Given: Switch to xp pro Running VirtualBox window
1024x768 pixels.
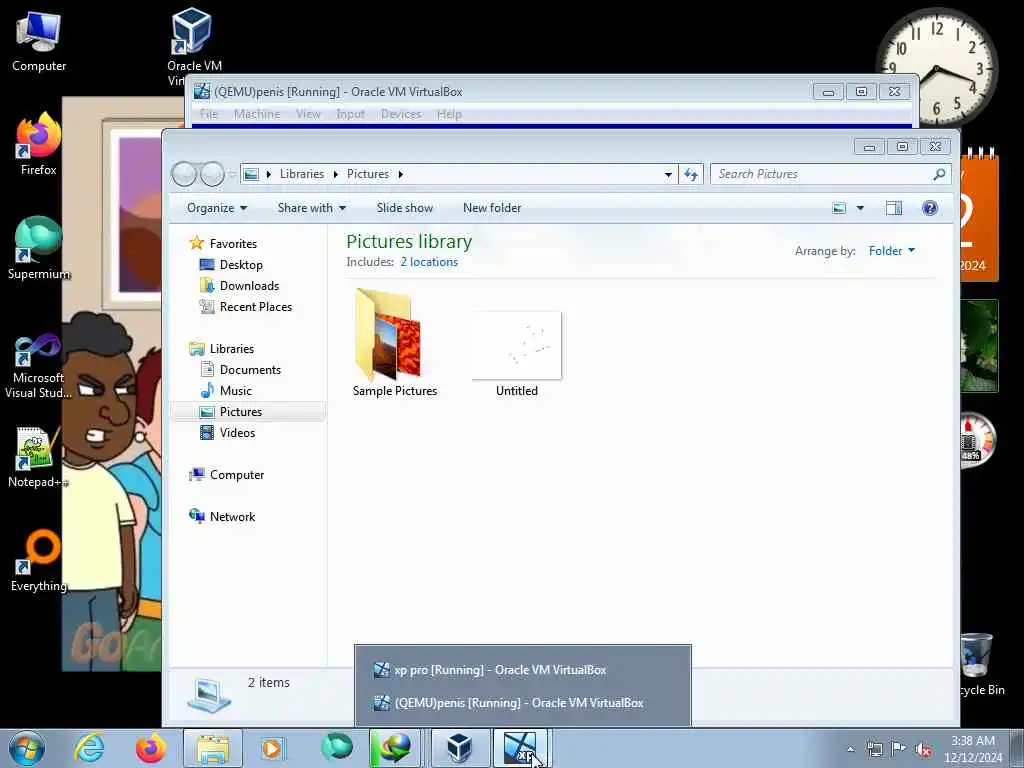Looking at the screenshot, I should pos(522,669).
